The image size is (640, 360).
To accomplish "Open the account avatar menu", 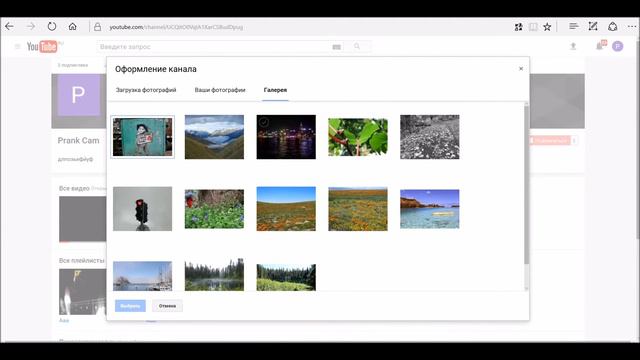I will (x=618, y=47).
